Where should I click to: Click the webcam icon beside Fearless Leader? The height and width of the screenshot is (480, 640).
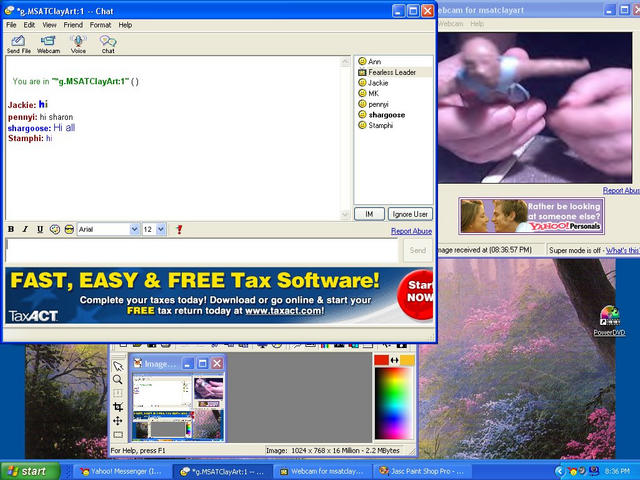click(x=362, y=72)
